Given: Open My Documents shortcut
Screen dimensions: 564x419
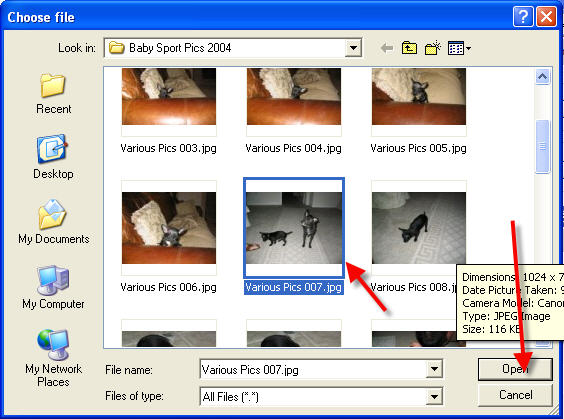Looking at the screenshot, I should pos(54,222).
